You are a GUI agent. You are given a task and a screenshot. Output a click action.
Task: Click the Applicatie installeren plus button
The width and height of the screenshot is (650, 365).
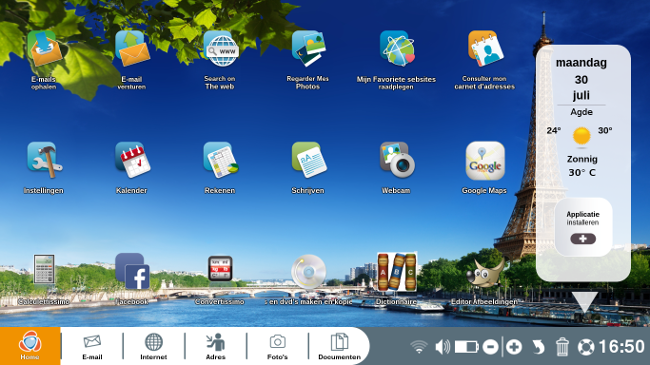pyautogui.click(x=583, y=238)
